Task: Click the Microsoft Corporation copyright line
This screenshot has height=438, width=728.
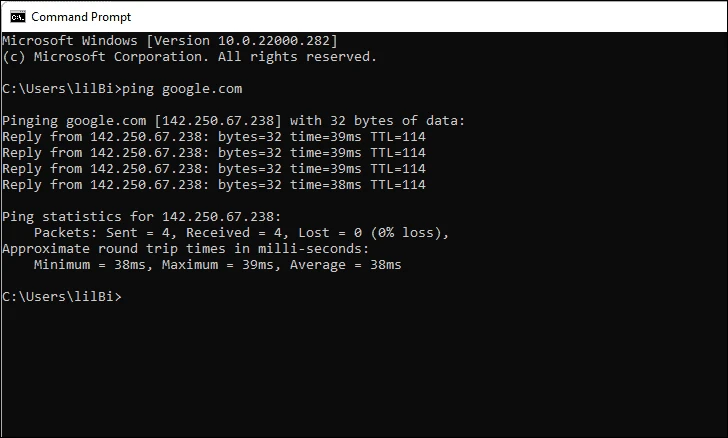Action: click(189, 57)
